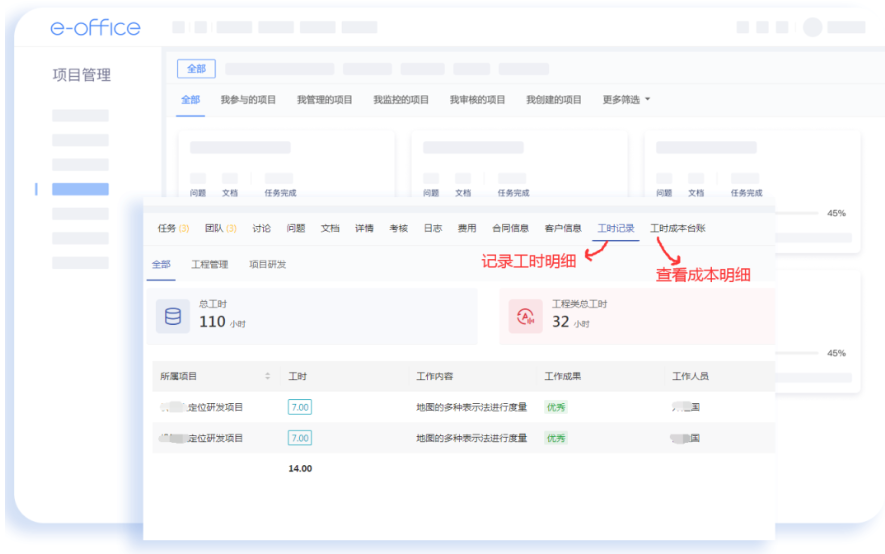Filter by 项目研发 sub-tab
This screenshot has height=554, width=885.
pyautogui.click(x=267, y=265)
